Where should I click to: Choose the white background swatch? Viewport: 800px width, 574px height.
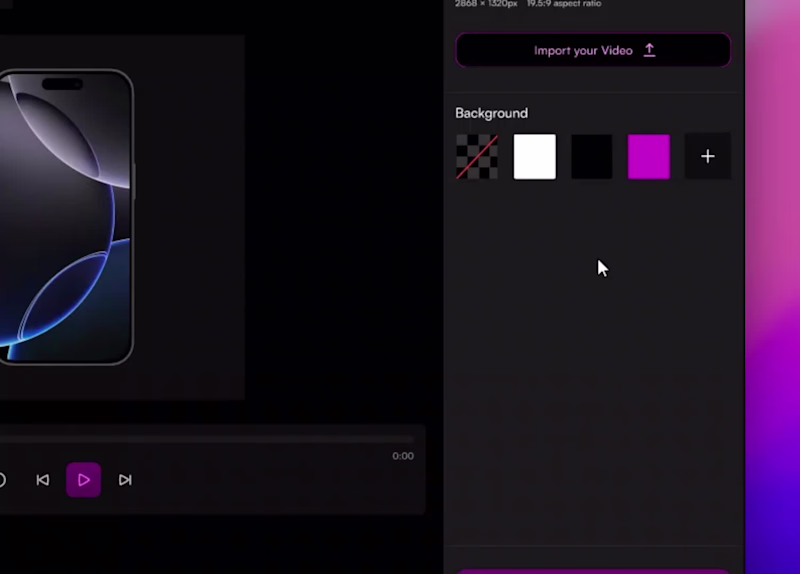tap(535, 157)
